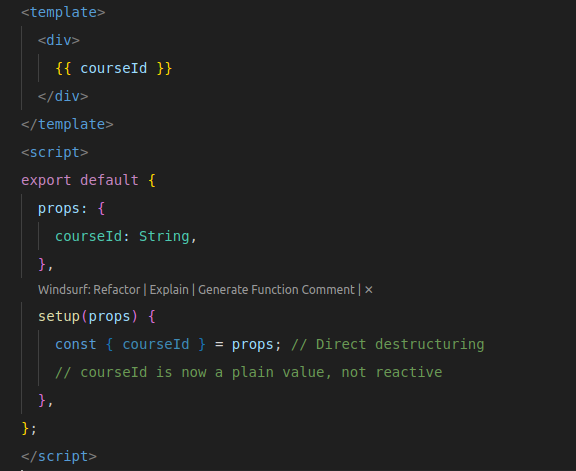This screenshot has width=576, height=471.
Task: Click the closing script tag
Action: (x=59, y=456)
